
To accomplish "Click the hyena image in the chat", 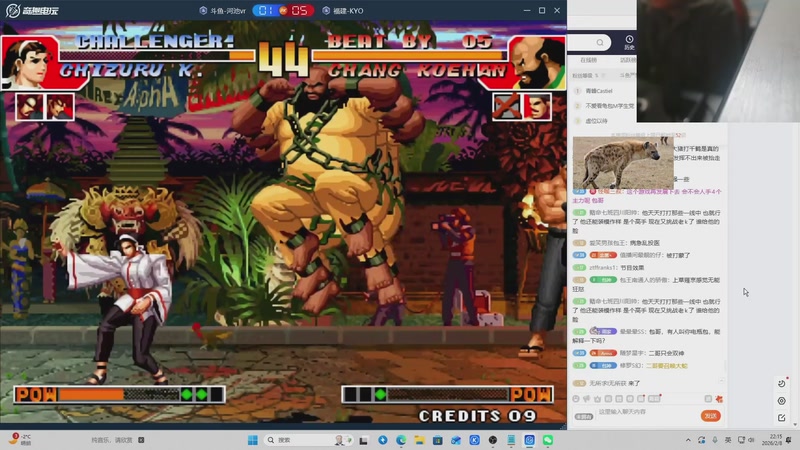I will [x=623, y=163].
